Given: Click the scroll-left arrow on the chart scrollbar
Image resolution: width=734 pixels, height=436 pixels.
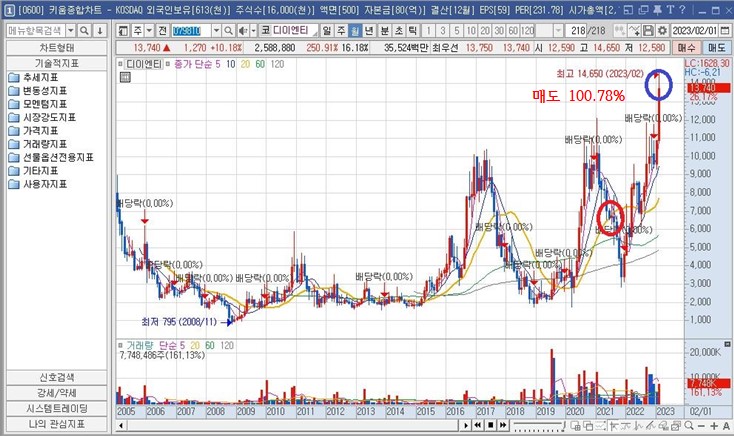Looking at the screenshot, I should [x=121, y=425].
